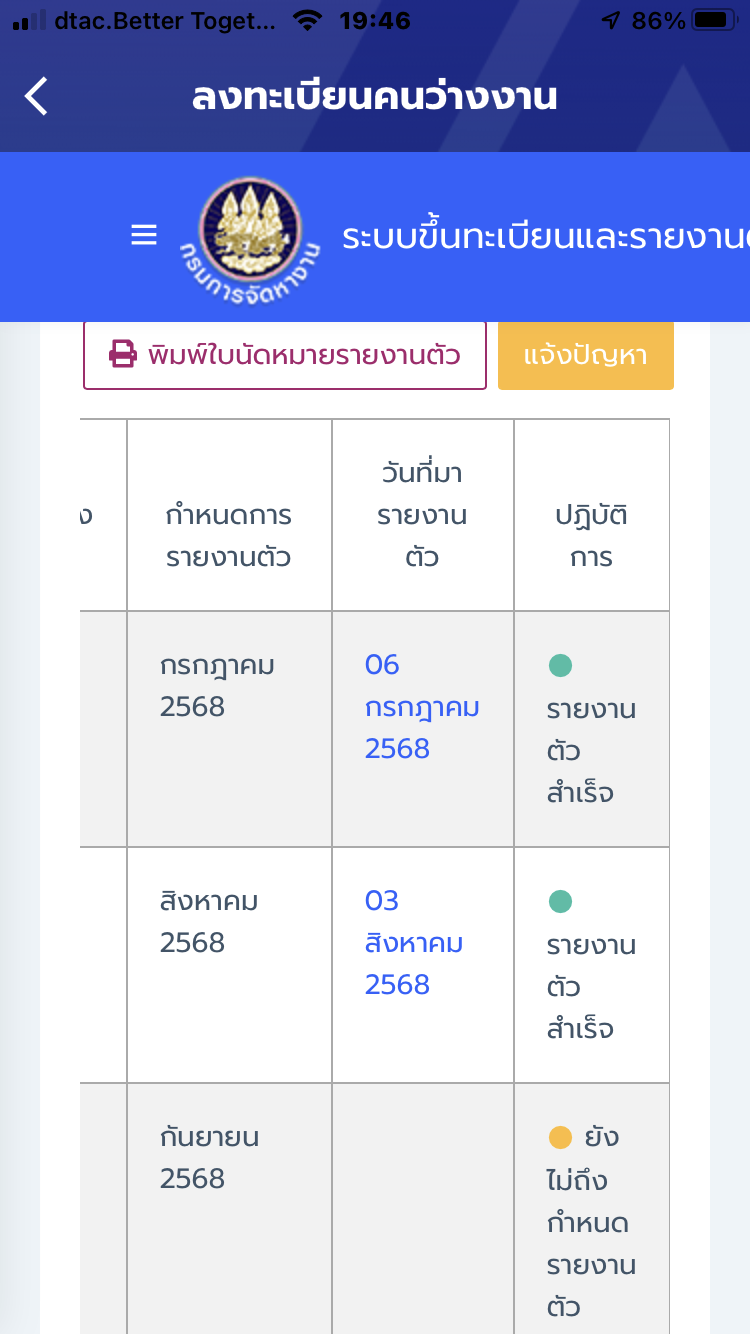Viewport: 750px width, 1334px height.
Task: Open the hamburger menu icon
Action: (x=144, y=235)
